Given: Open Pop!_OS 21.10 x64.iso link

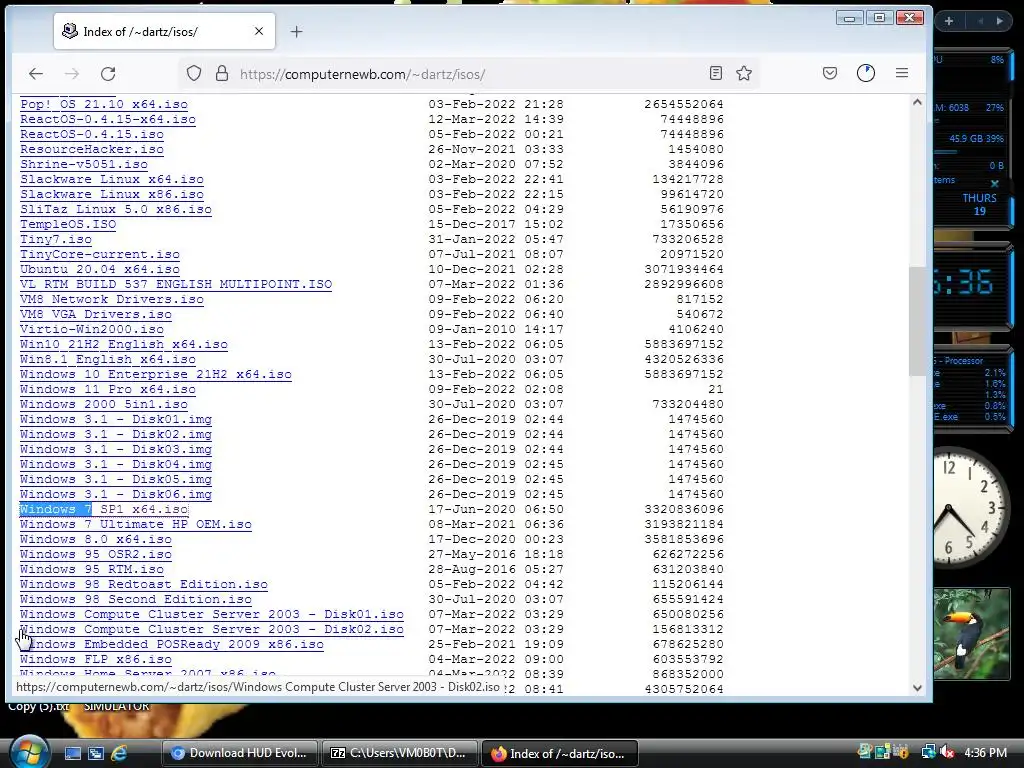Looking at the screenshot, I should tap(104, 104).
